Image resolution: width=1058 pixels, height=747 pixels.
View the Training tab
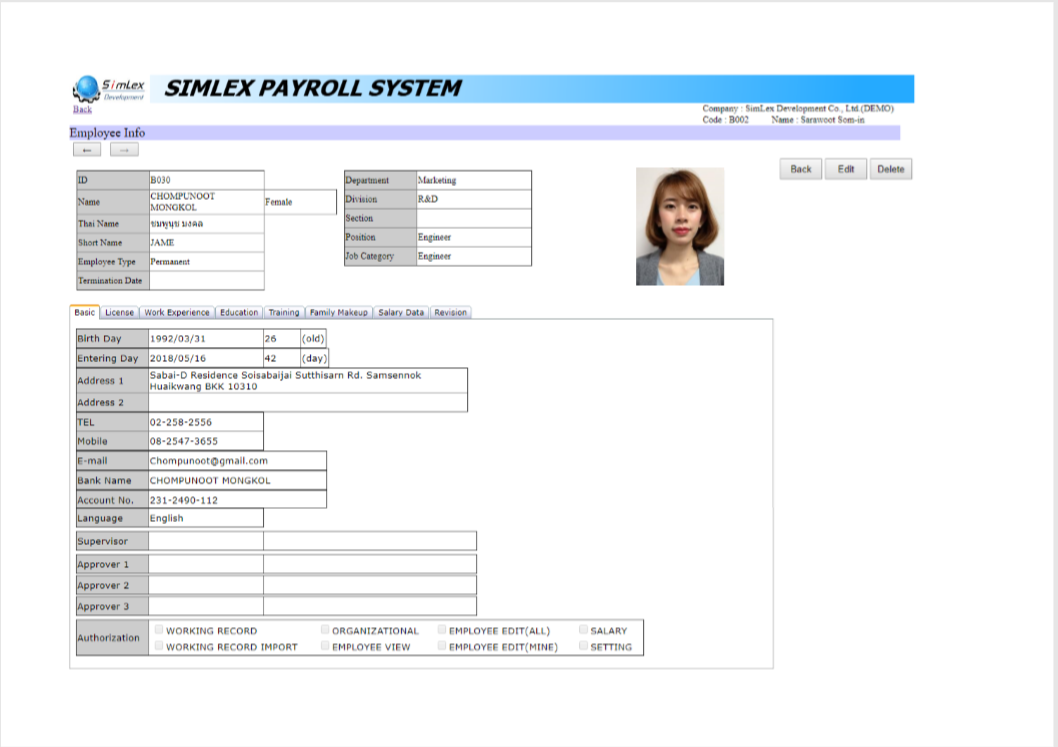click(x=284, y=312)
